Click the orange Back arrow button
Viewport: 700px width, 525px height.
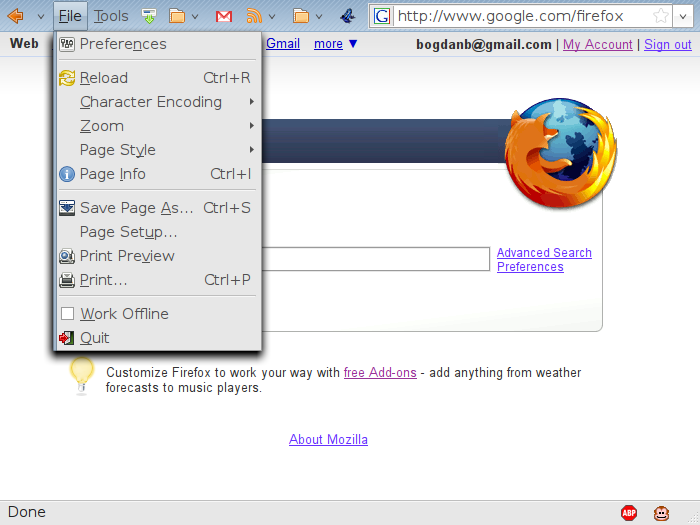[x=16, y=17]
